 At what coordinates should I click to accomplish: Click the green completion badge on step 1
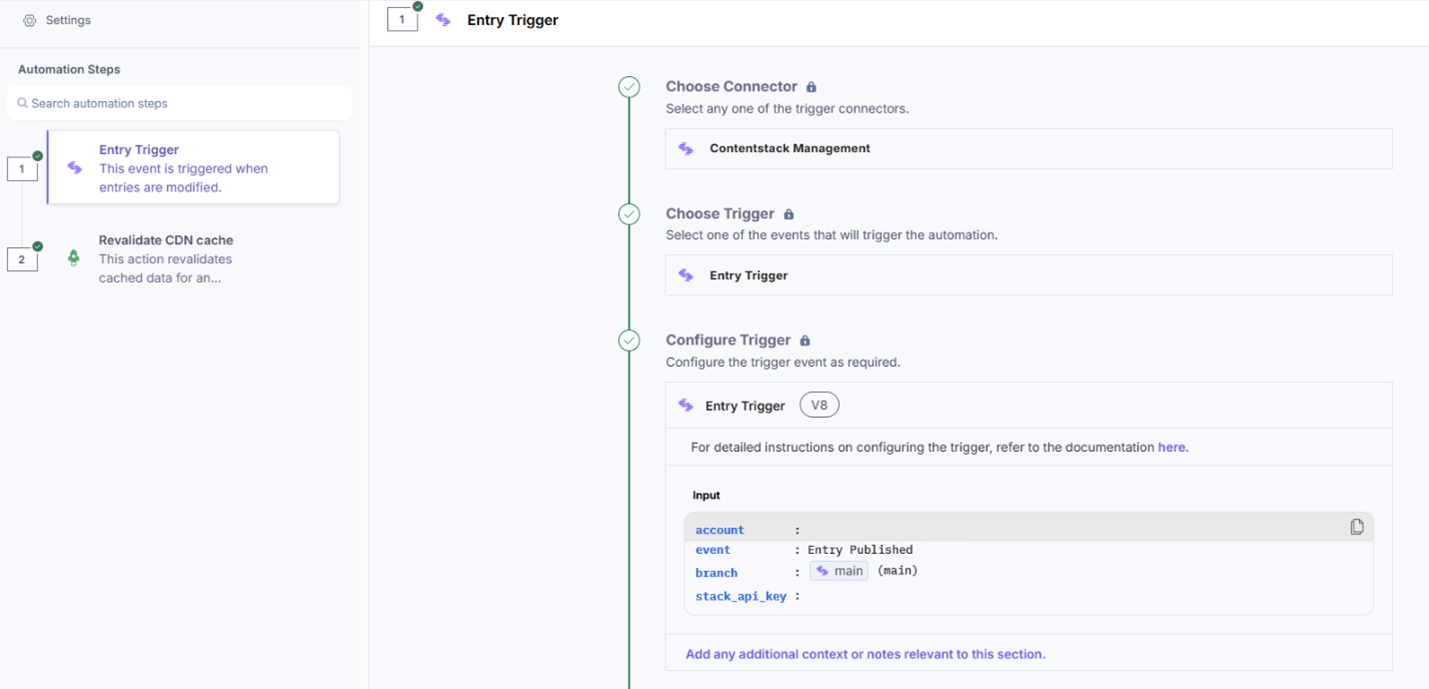tap(35, 156)
